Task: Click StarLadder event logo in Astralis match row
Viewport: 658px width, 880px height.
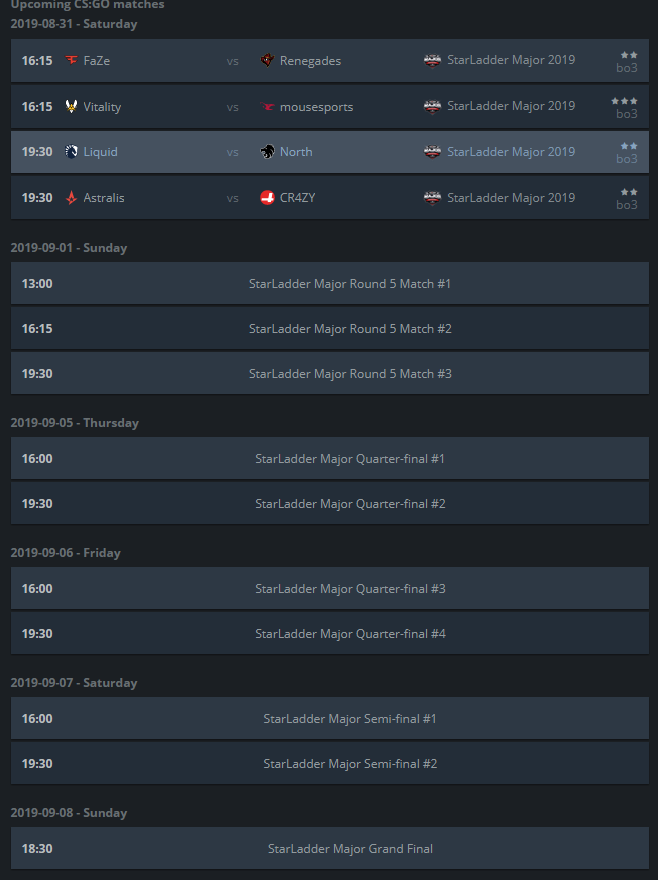Action: [432, 198]
